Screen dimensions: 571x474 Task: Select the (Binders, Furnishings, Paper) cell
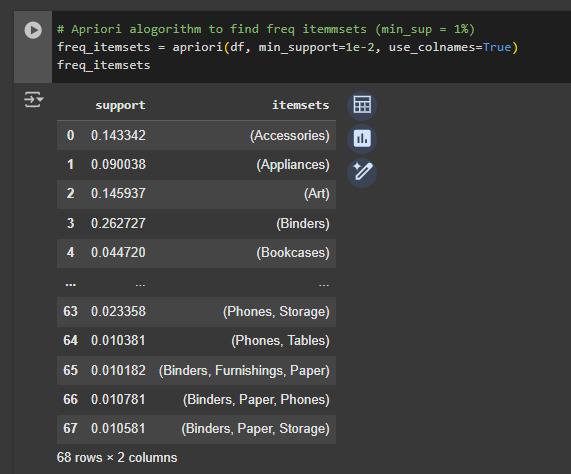tap(244, 371)
